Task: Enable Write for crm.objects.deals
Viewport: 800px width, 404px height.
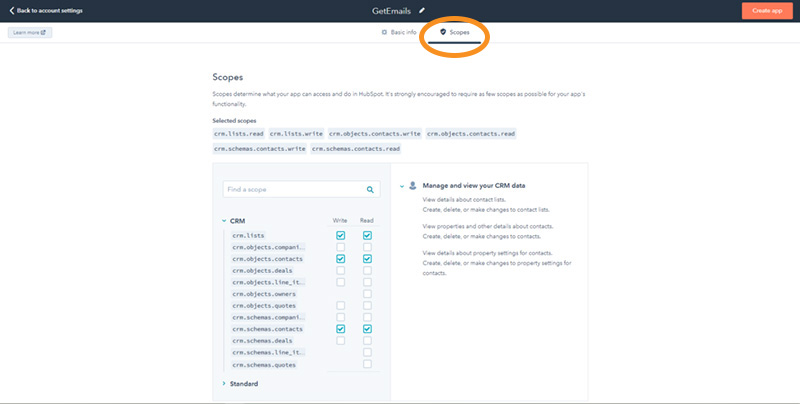Action: click(340, 271)
